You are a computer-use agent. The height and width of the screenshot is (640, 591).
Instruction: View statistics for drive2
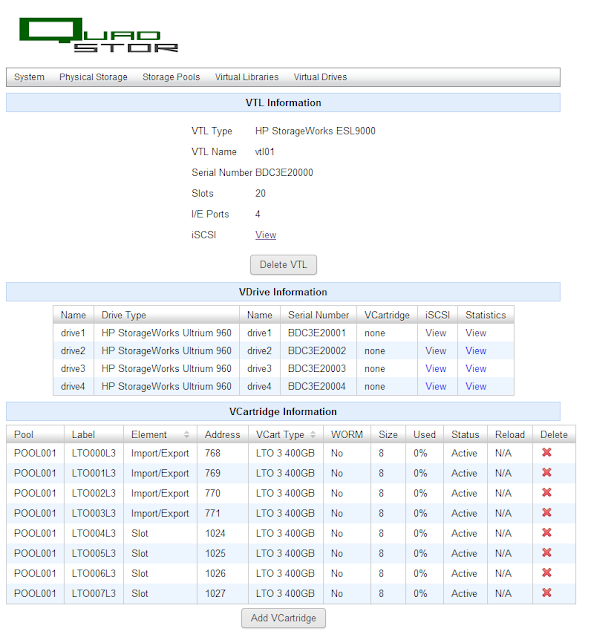(x=476, y=351)
